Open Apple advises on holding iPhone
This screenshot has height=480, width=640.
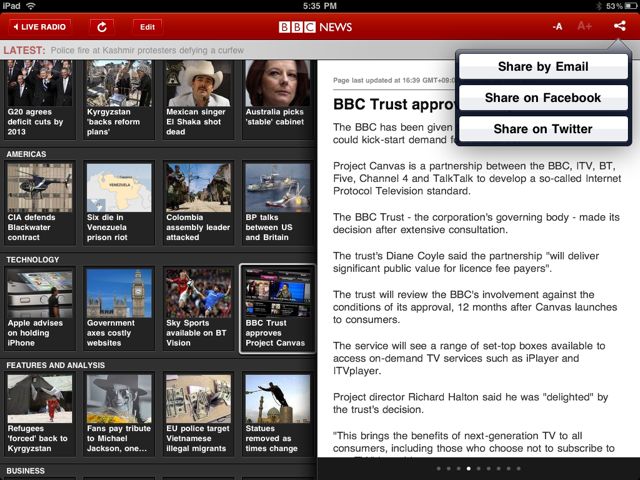coord(40,309)
